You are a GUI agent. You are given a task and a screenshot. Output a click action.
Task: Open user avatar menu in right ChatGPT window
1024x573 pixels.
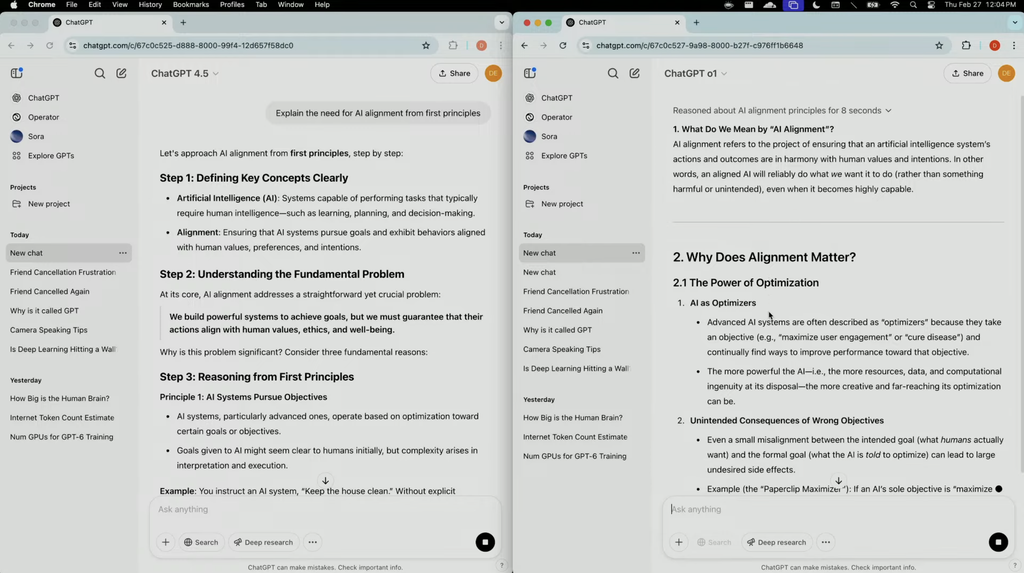tap(1006, 73)
